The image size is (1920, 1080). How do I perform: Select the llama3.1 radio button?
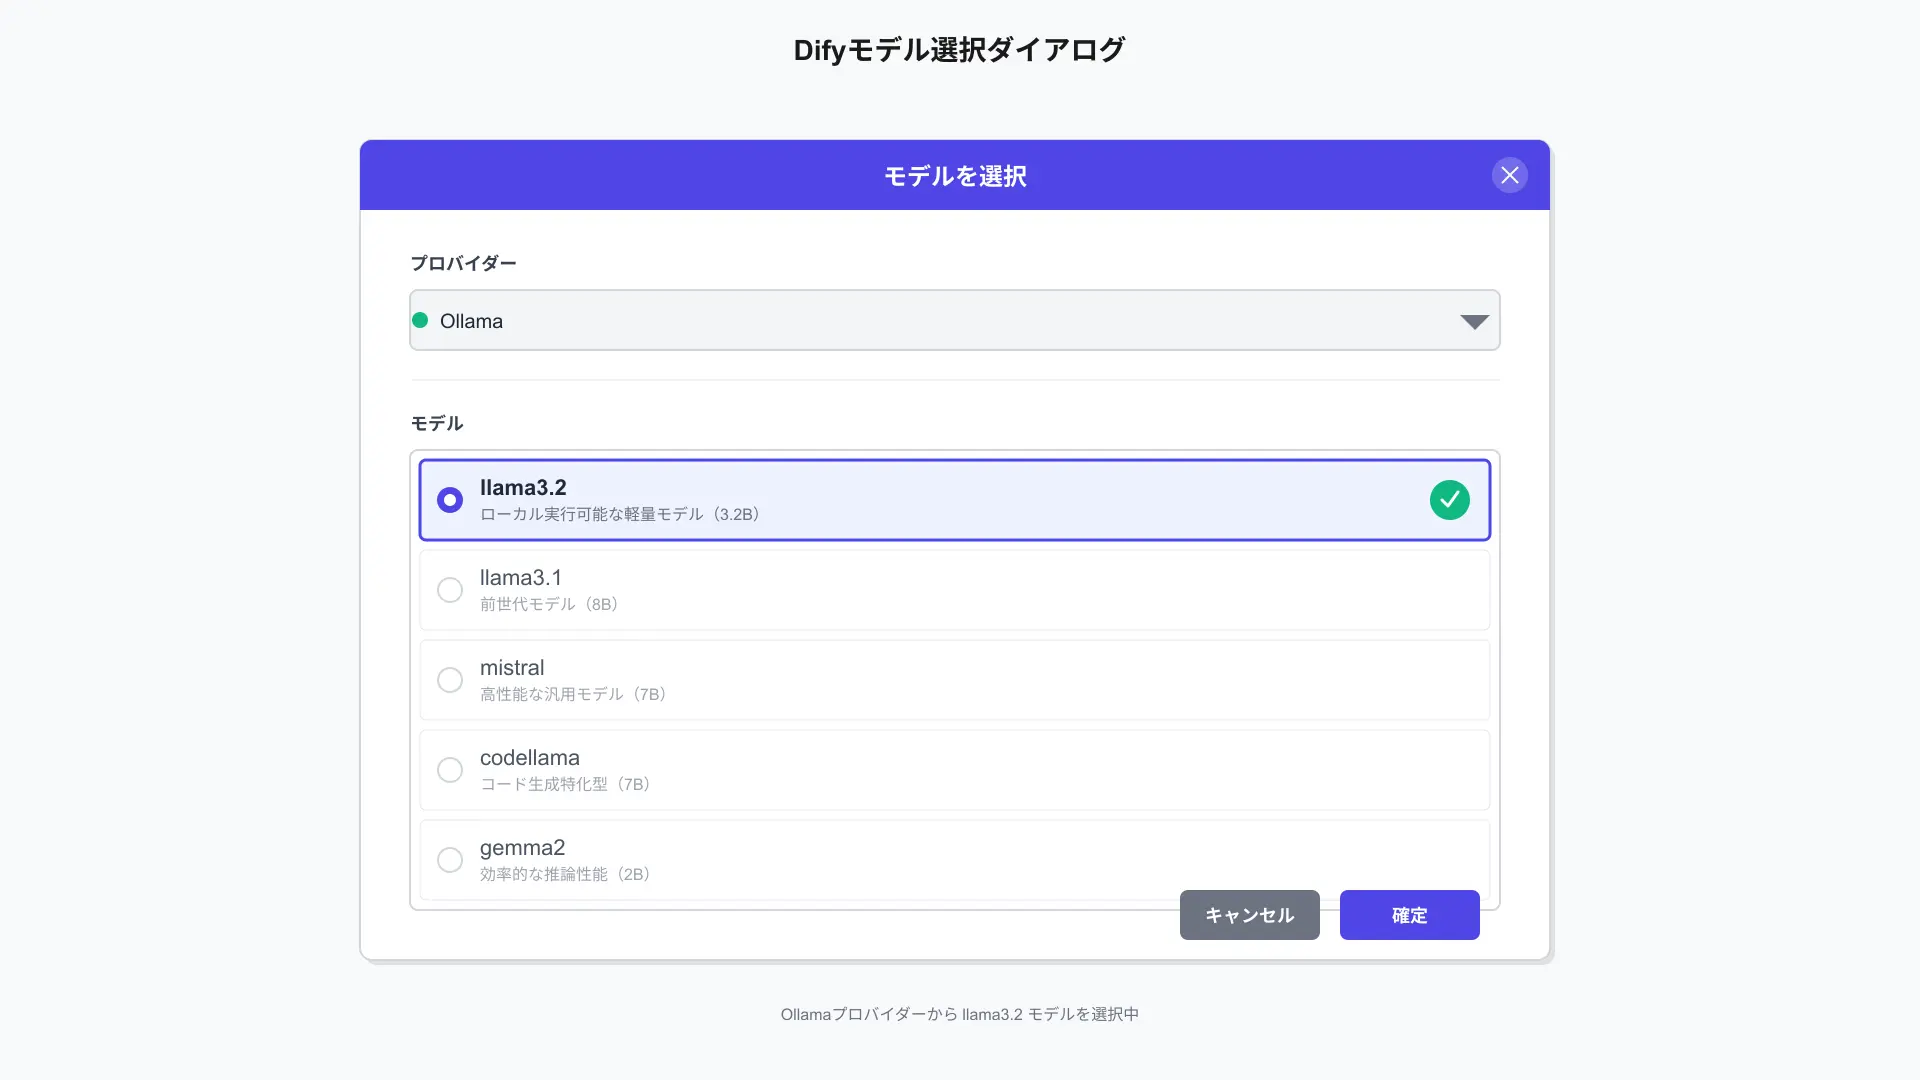(x=450, y=590)
